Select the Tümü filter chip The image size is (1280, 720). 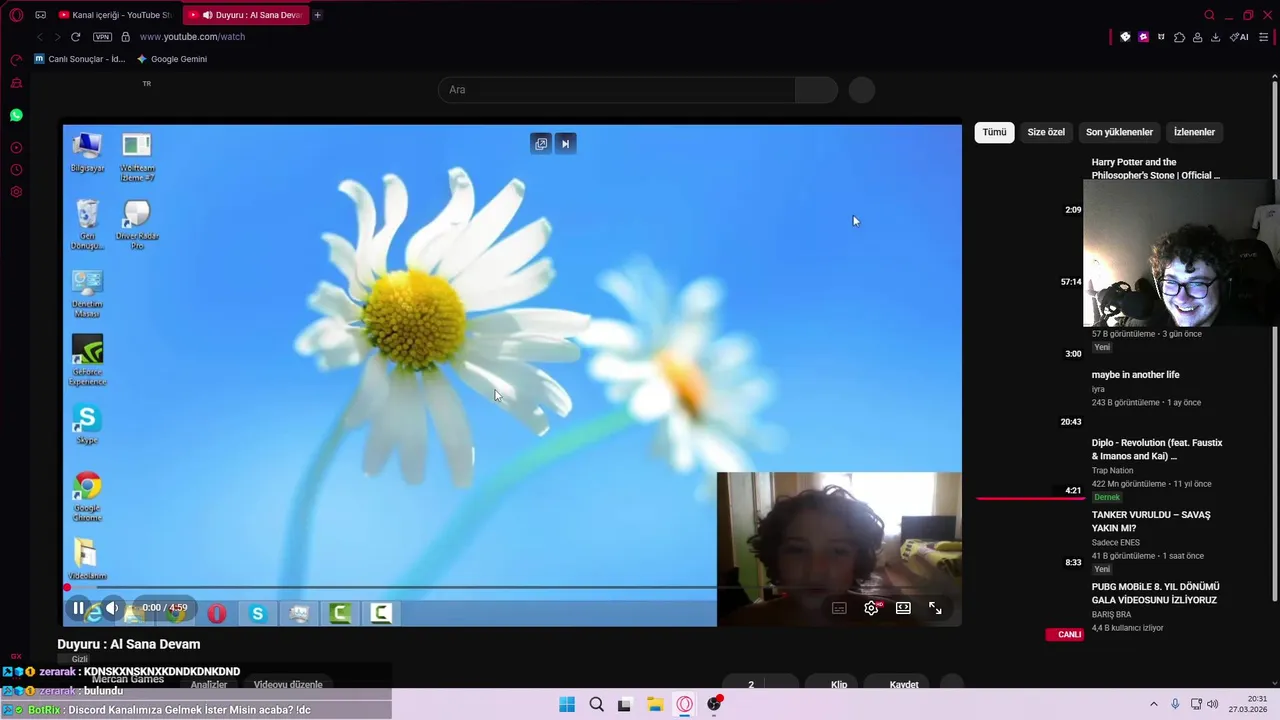tap(994, 132)
